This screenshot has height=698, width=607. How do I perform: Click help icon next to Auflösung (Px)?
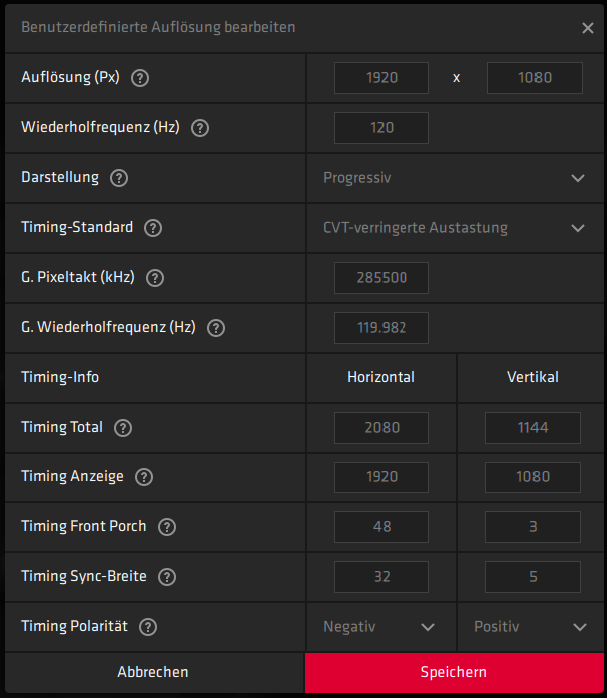[x=140, y=78]
